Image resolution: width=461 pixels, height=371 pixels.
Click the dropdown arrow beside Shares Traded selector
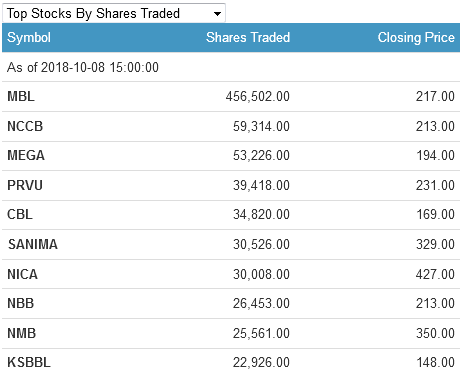tap(217, 14)
